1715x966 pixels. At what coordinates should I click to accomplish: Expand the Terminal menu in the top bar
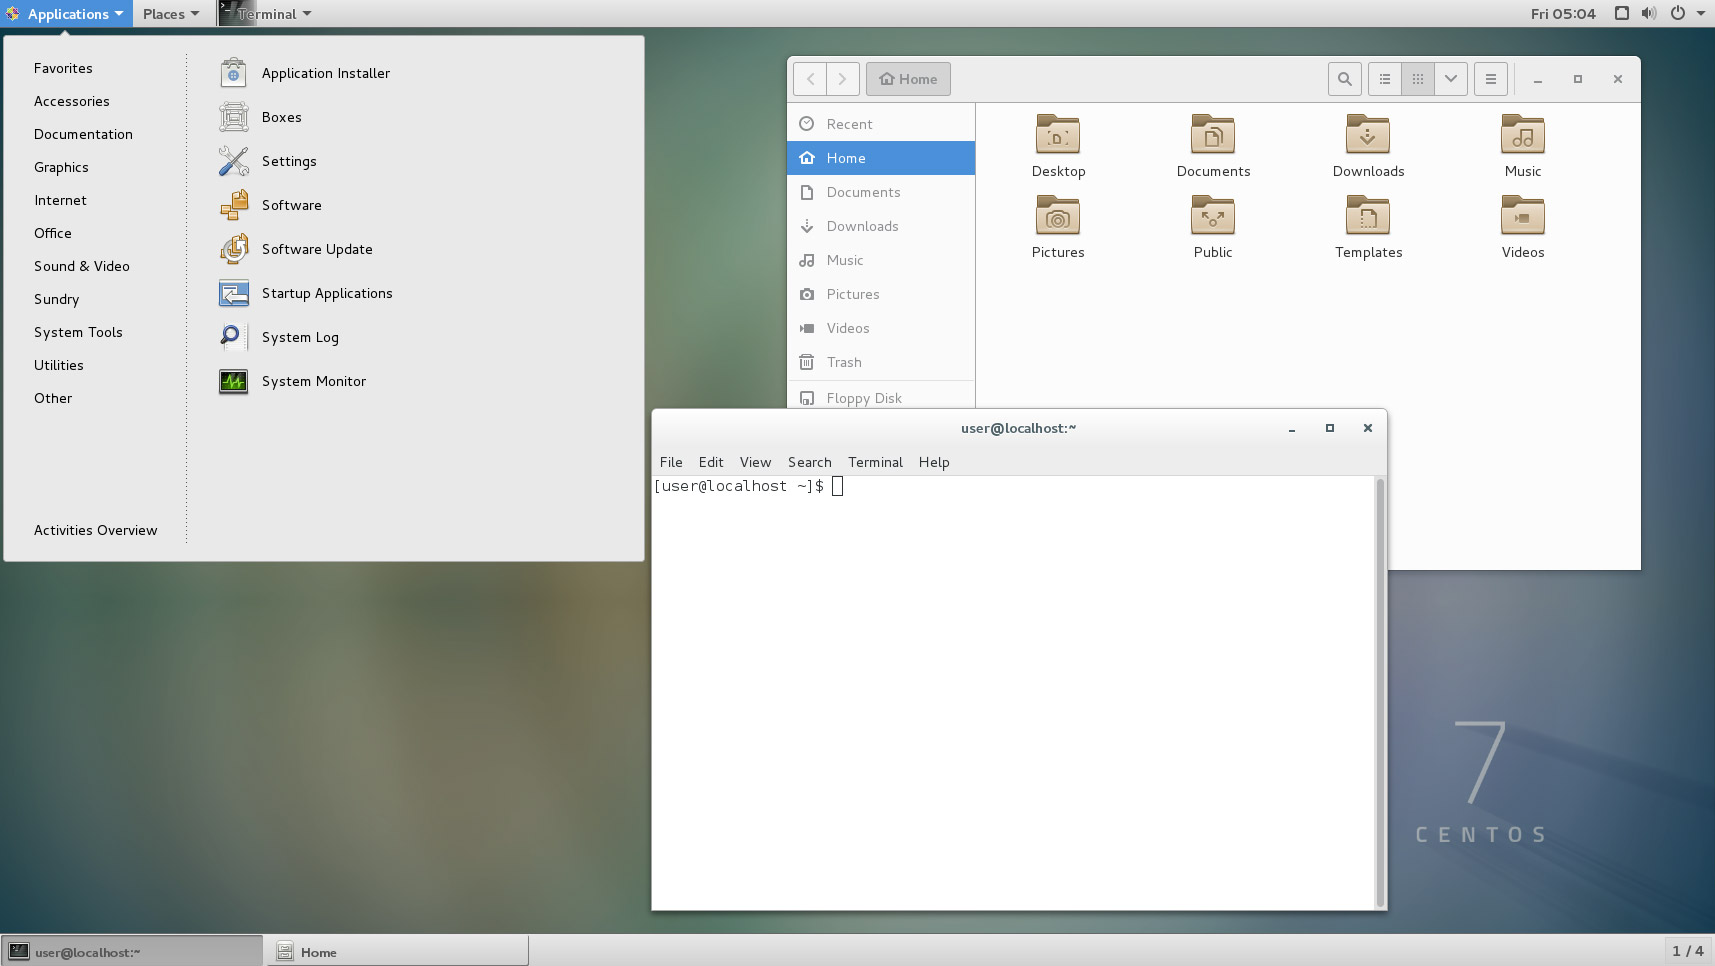click(265, 13)
